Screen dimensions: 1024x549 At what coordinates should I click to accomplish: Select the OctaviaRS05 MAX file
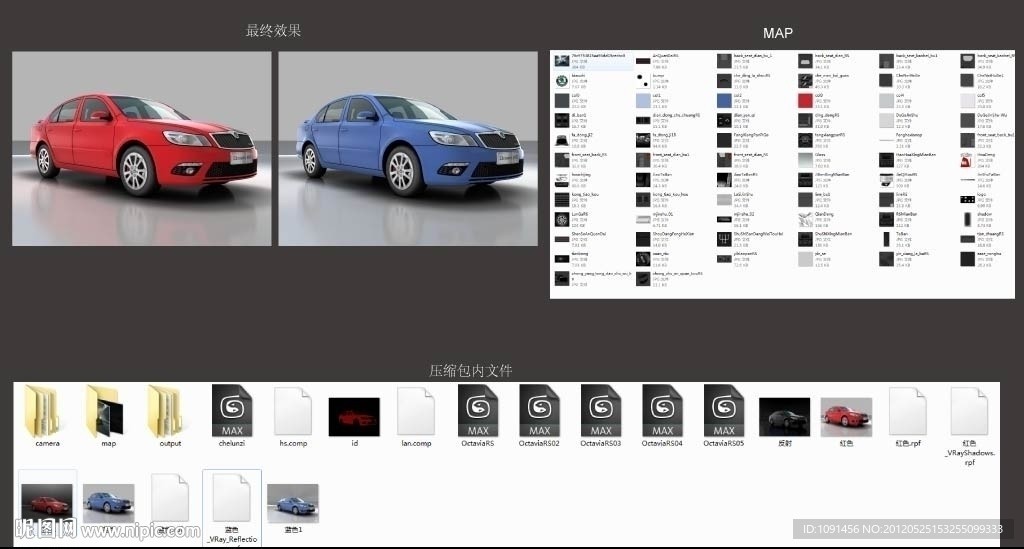(724, 412)
